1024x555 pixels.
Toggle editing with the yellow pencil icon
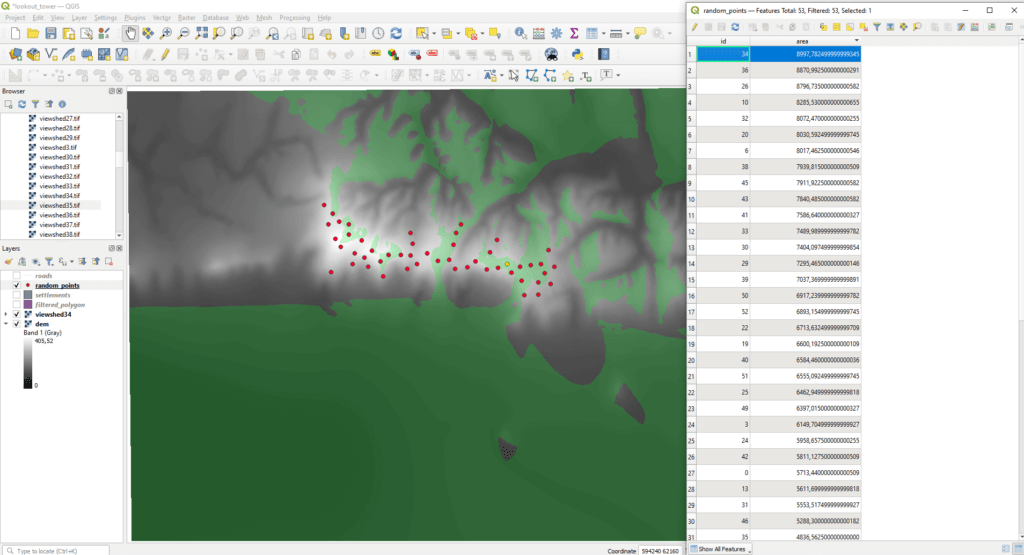pos(165,54)
